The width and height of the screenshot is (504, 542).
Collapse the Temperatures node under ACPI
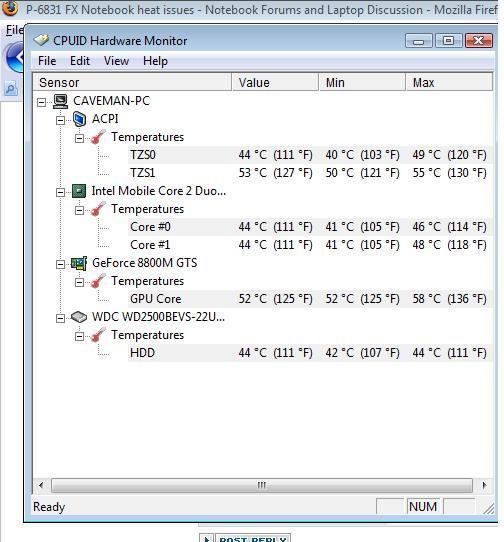coord(80,138)
